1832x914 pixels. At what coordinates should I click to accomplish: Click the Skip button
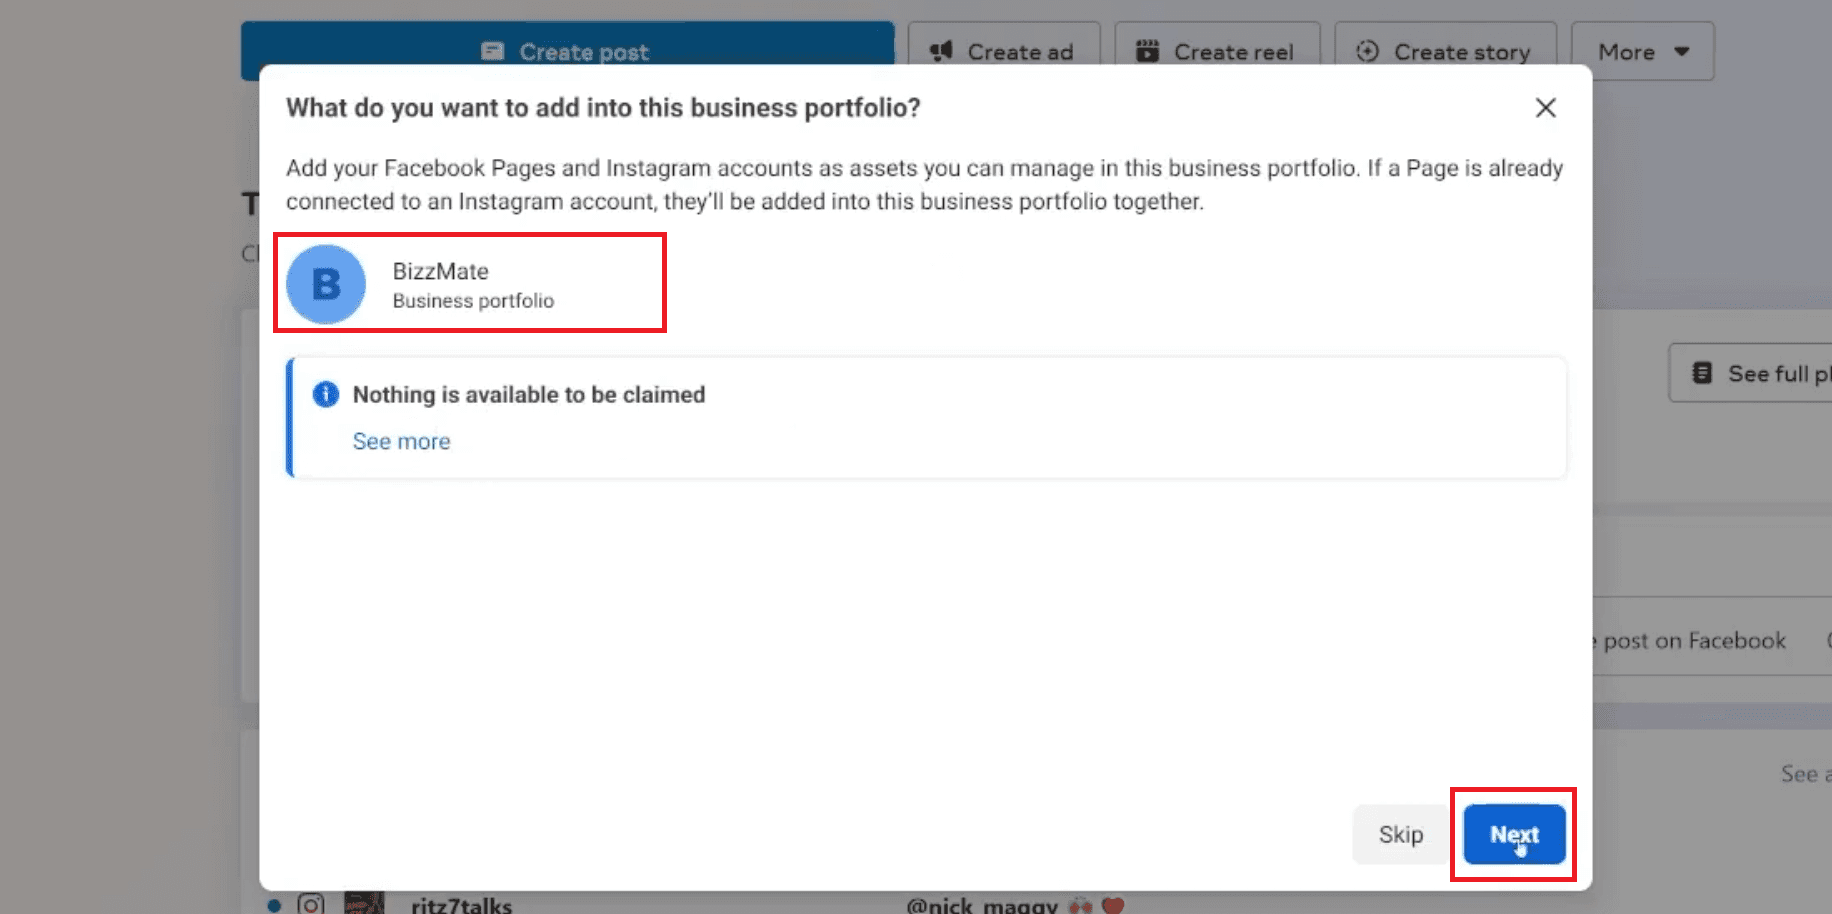(x=1399, y=834)
